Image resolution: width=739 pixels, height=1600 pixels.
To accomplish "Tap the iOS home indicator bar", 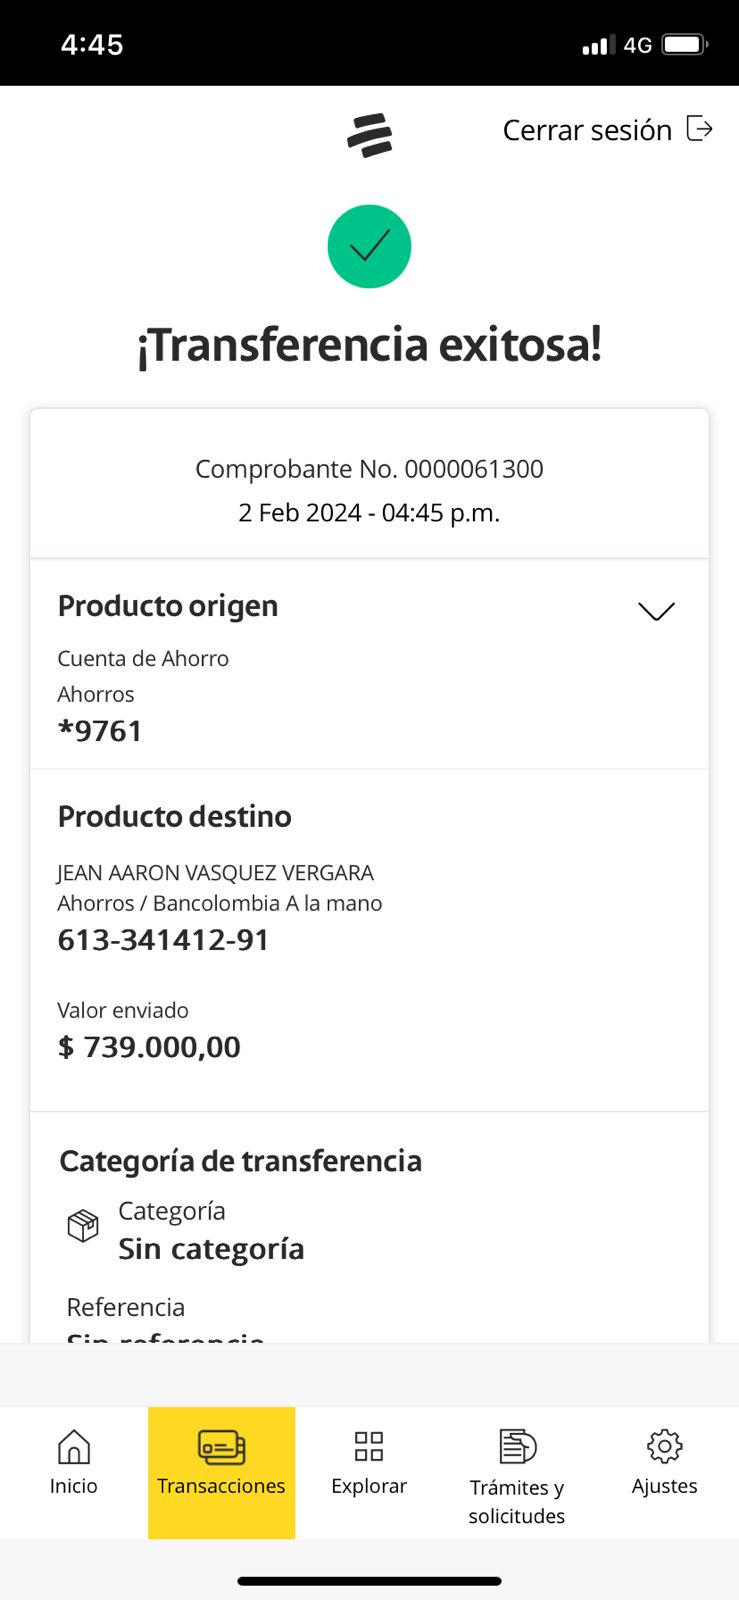I will [x=369, y=1581].
